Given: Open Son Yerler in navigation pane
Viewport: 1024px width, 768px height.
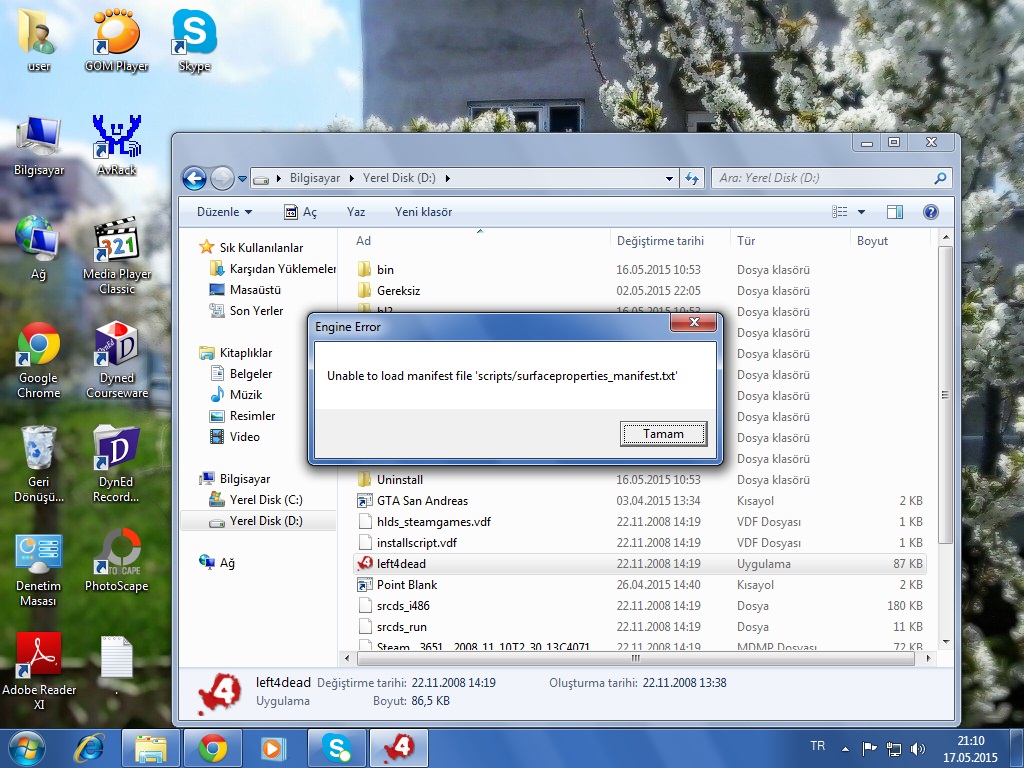Looking at the screenshot, I should [x=256, y=311].
